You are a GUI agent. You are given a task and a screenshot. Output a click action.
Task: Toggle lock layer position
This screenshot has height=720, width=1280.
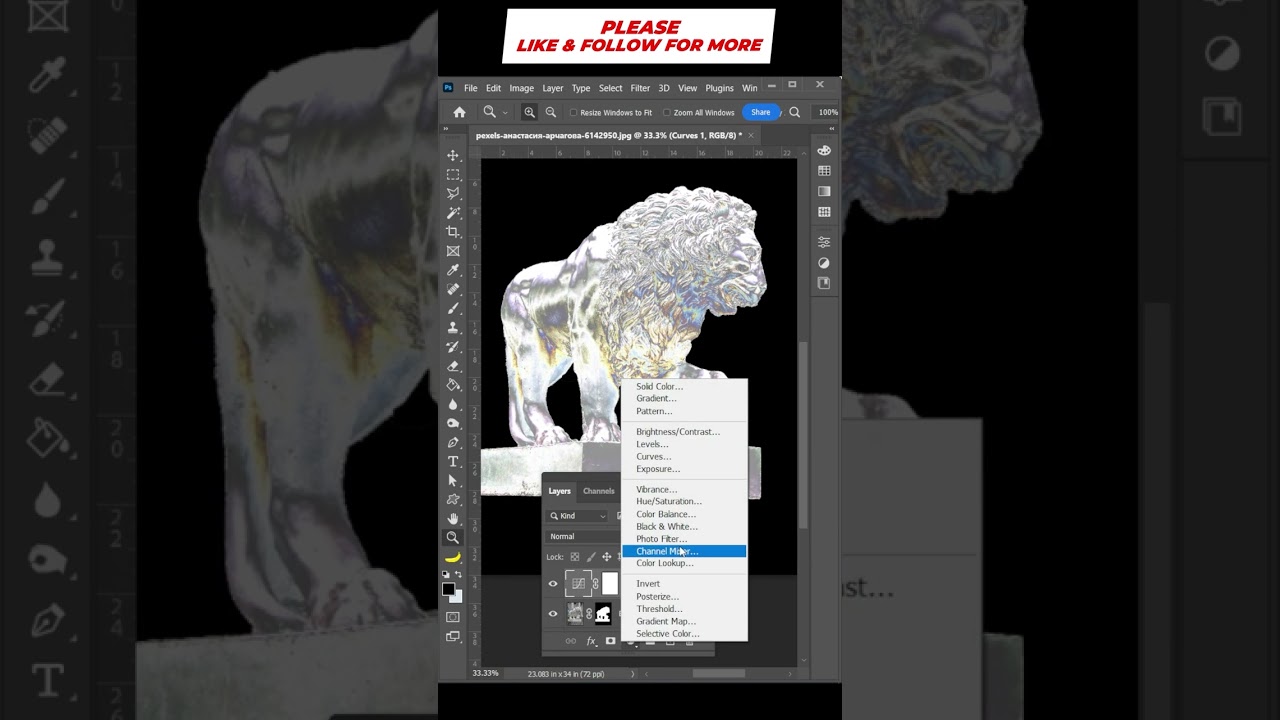[606, 557]
